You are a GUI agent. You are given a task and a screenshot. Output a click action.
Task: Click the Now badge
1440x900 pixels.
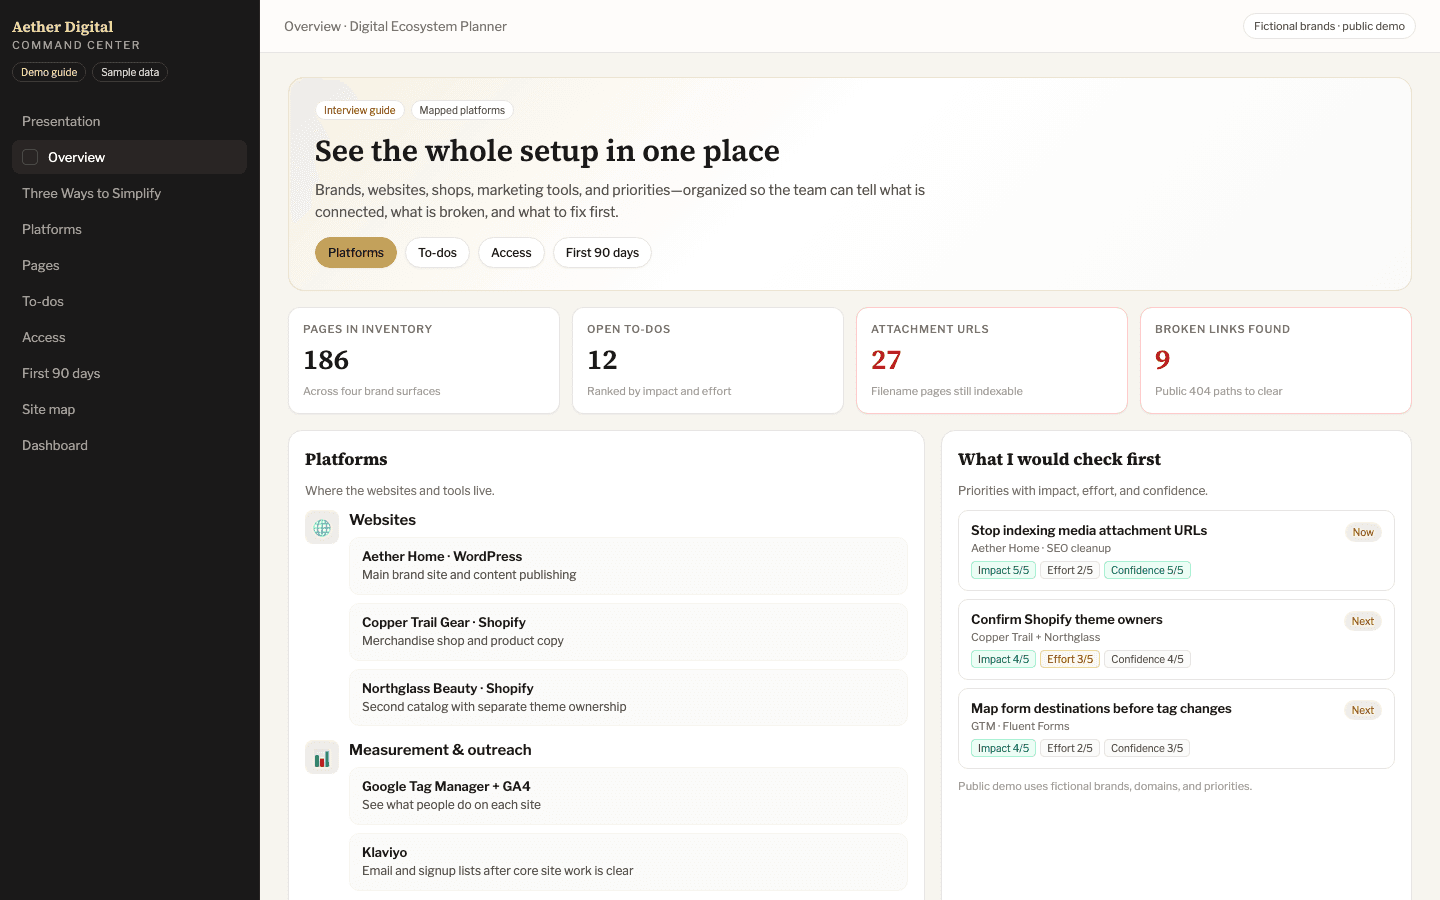click(1363, 532)
